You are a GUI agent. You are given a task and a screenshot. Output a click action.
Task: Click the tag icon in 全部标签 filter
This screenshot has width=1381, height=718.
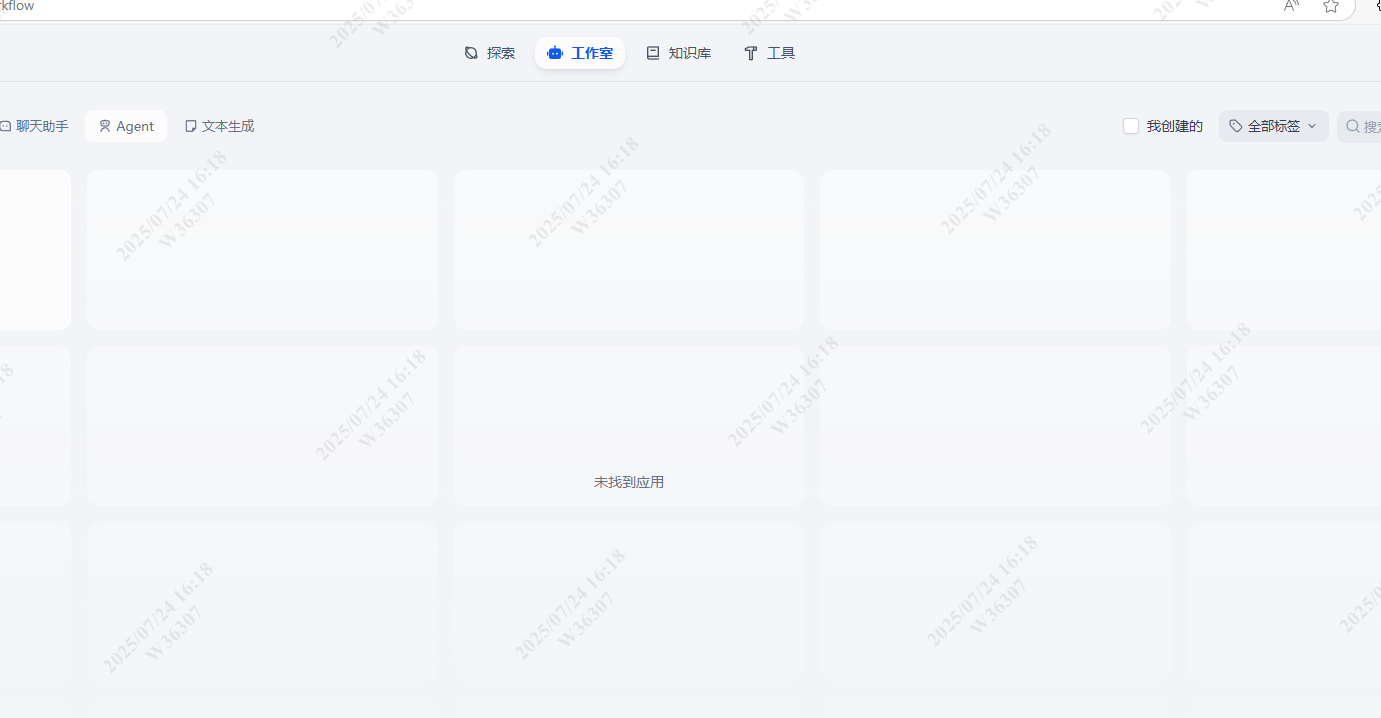pyautogui.click(x=1236, y=126)
